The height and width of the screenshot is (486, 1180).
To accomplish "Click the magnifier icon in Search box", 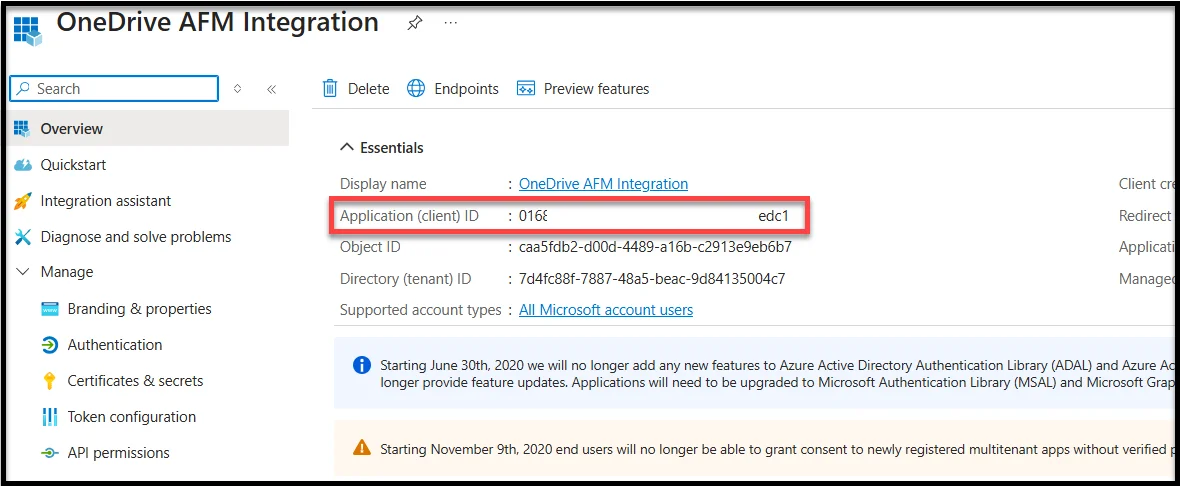I will 24,89.
